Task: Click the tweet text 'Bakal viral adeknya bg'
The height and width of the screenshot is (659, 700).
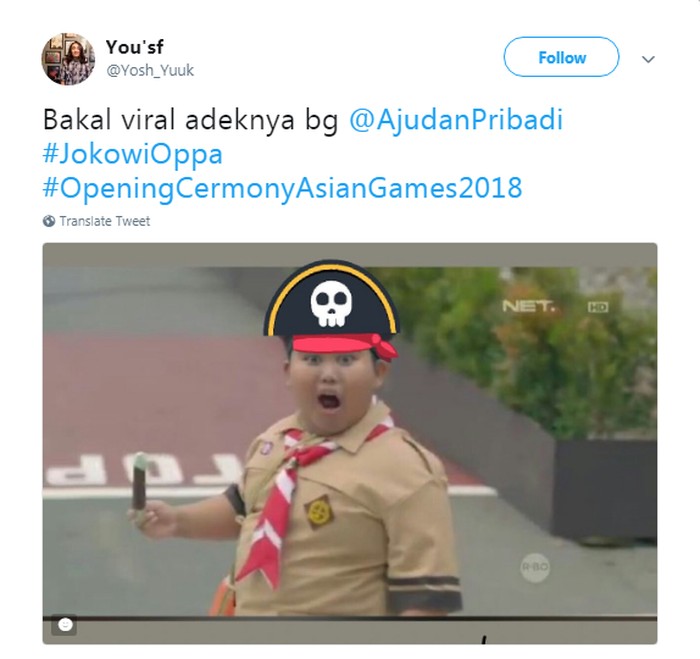Action: point(191,121)
